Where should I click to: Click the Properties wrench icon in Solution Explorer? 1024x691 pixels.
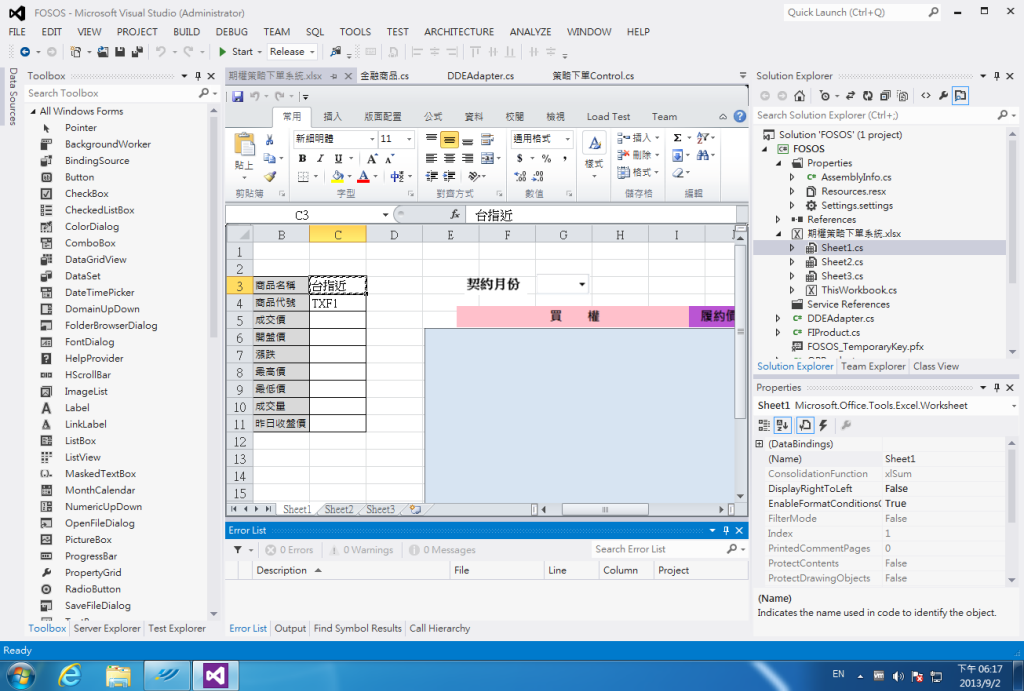(943, 96)
